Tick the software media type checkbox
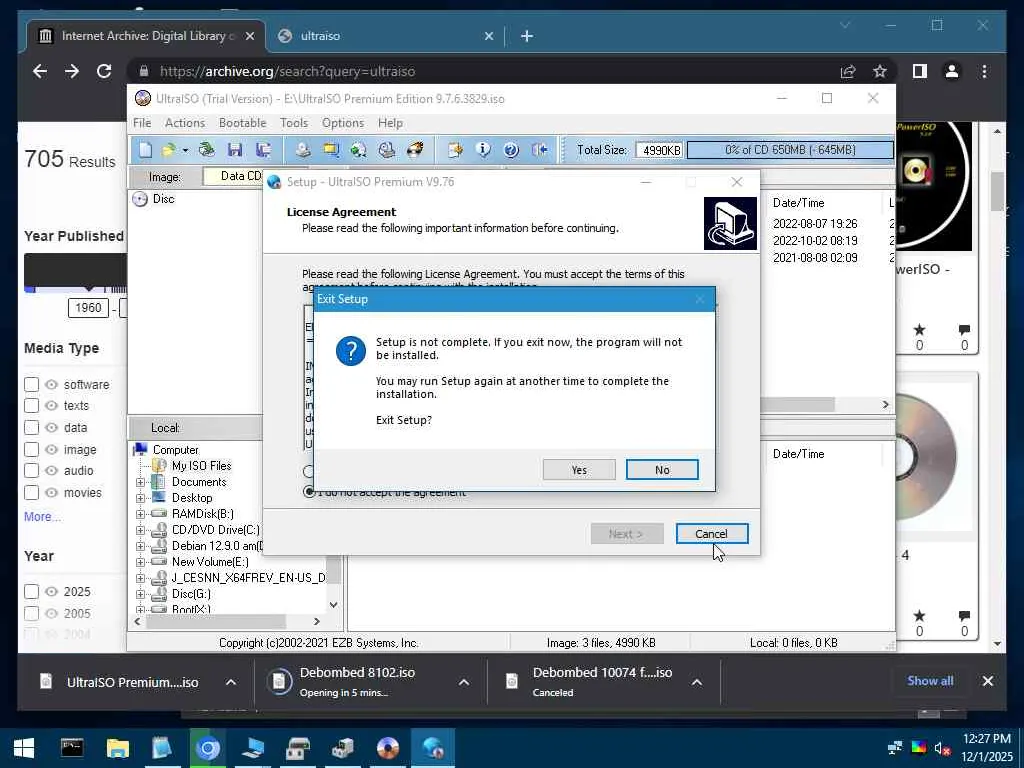Image resolution: width=1024 pixels, height=768 pixels. pos(31,384)
